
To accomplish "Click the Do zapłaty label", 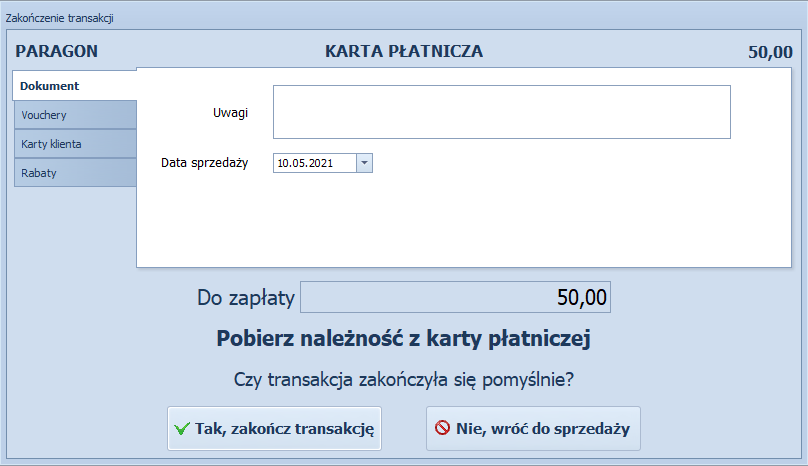I will 245,297.
